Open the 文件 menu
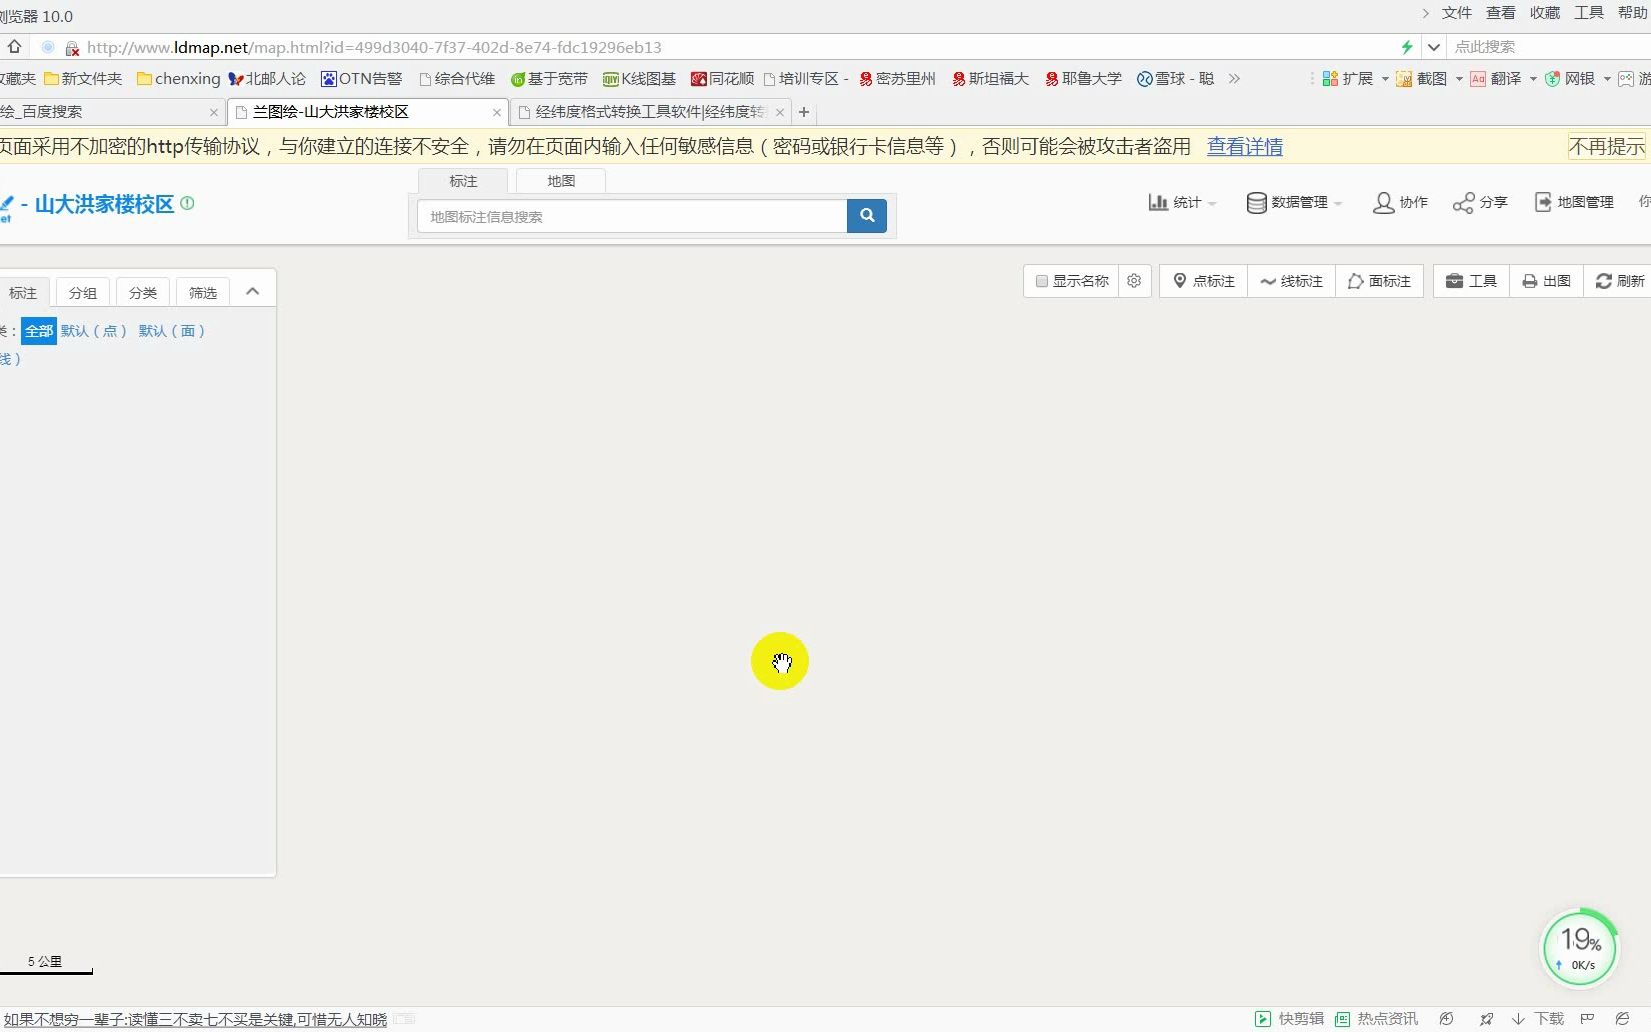The height and width of the screenshot is (1032, 1651). point(1456,13)
